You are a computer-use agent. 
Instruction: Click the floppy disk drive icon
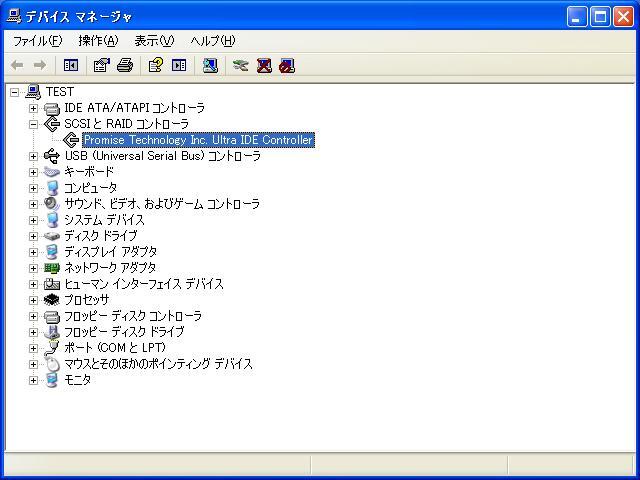(x=52, y=332)
